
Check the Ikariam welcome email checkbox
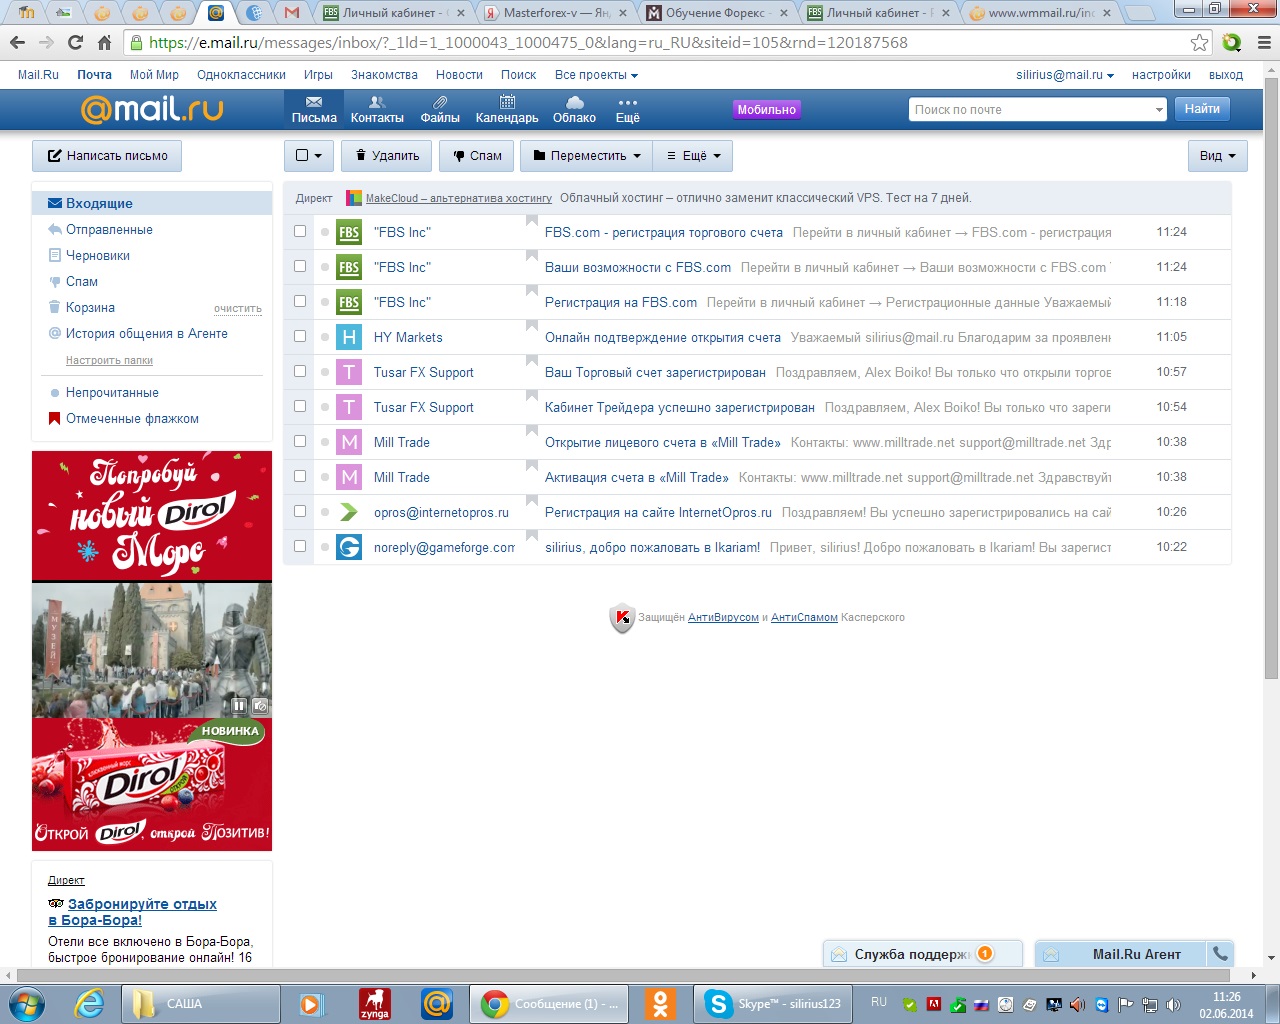300,546
